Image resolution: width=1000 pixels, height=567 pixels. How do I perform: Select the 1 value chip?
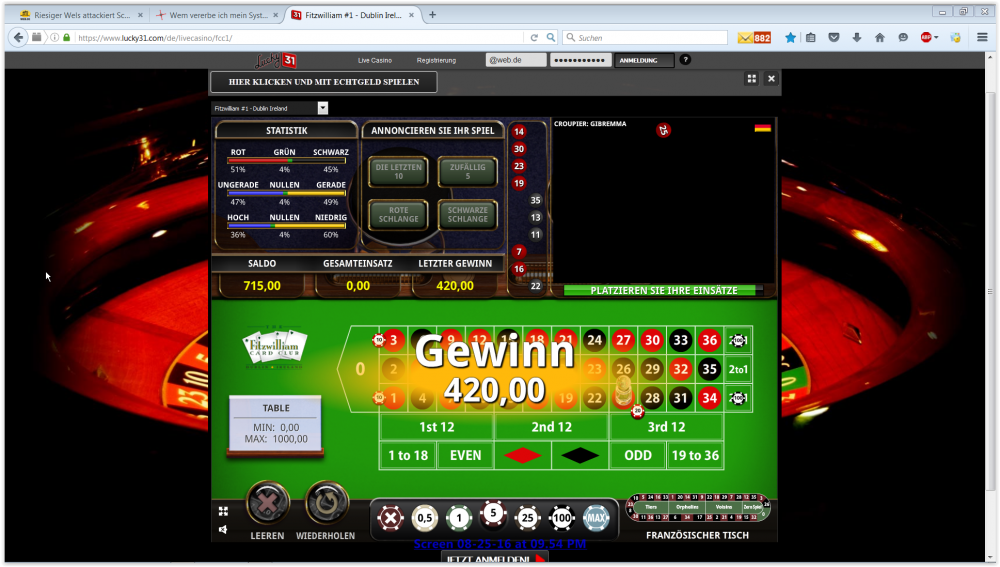point(459,518)
